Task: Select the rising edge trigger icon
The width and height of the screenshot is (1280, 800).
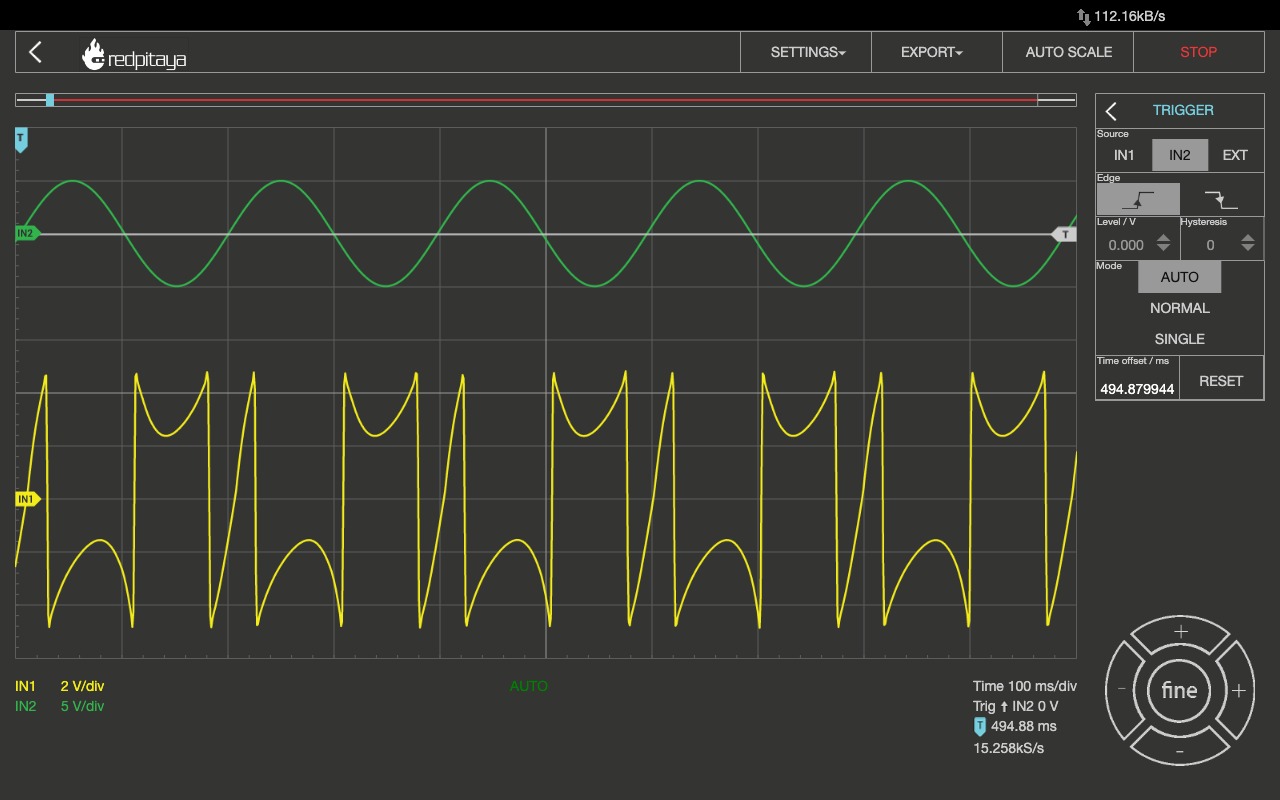Action: [1138, 199]
